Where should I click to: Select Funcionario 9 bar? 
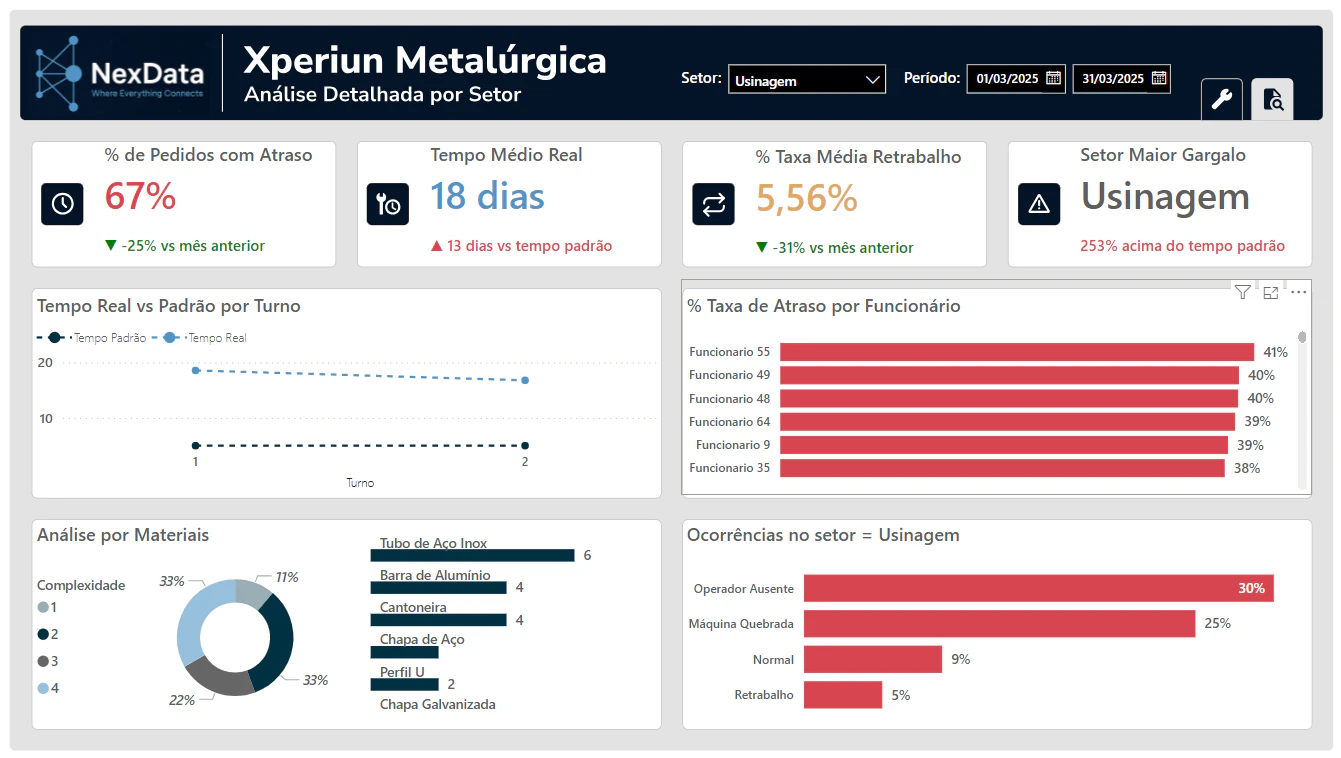pos(1004,445)
